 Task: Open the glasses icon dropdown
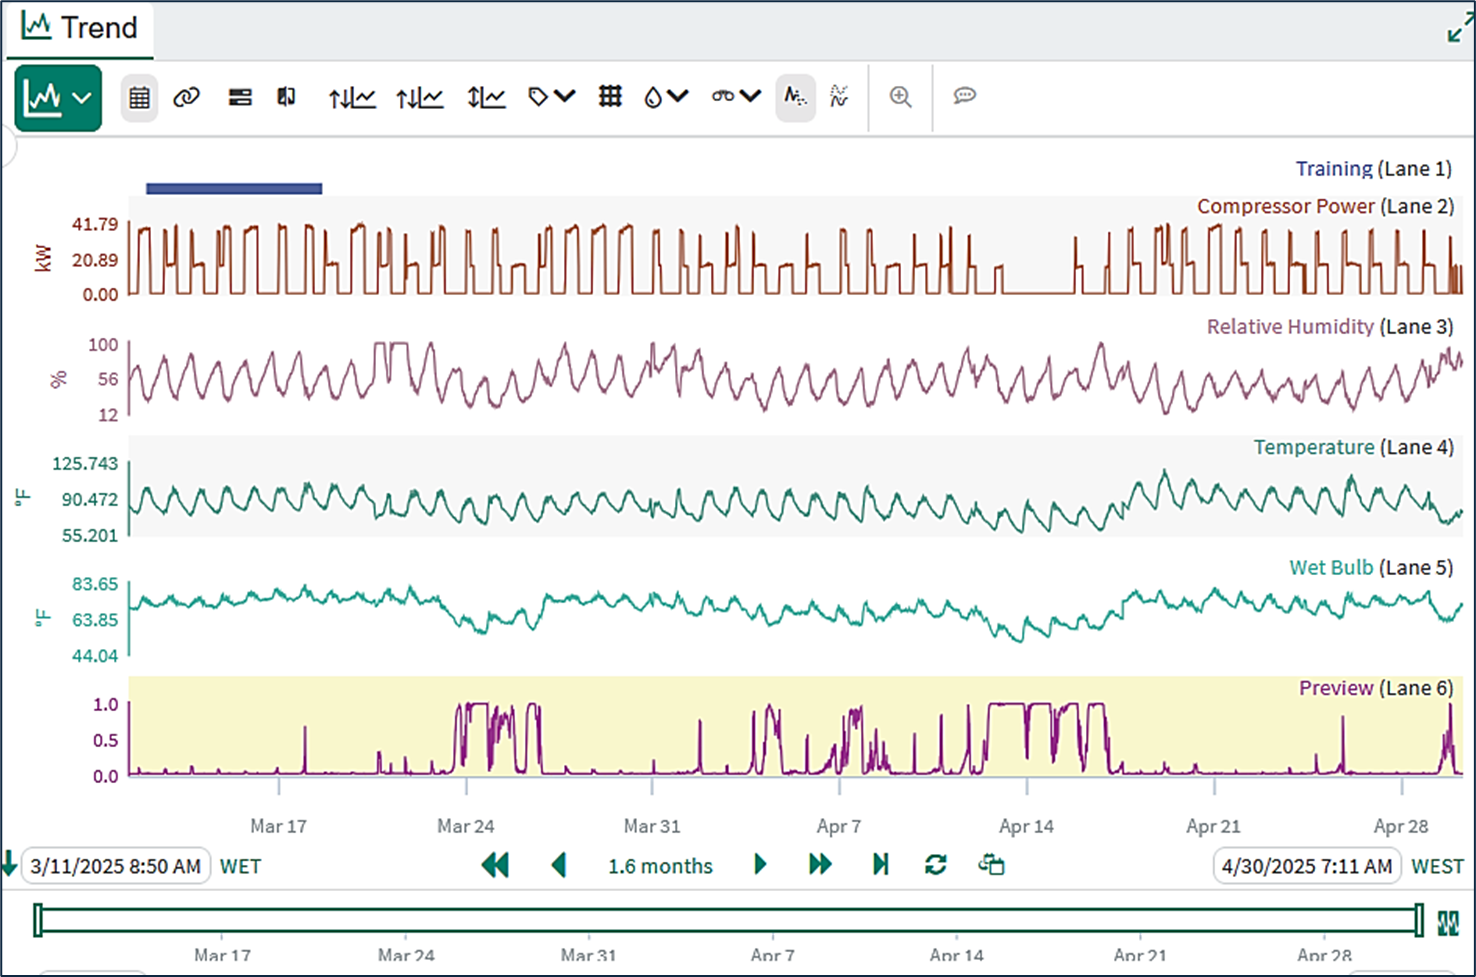click(736, 97)
